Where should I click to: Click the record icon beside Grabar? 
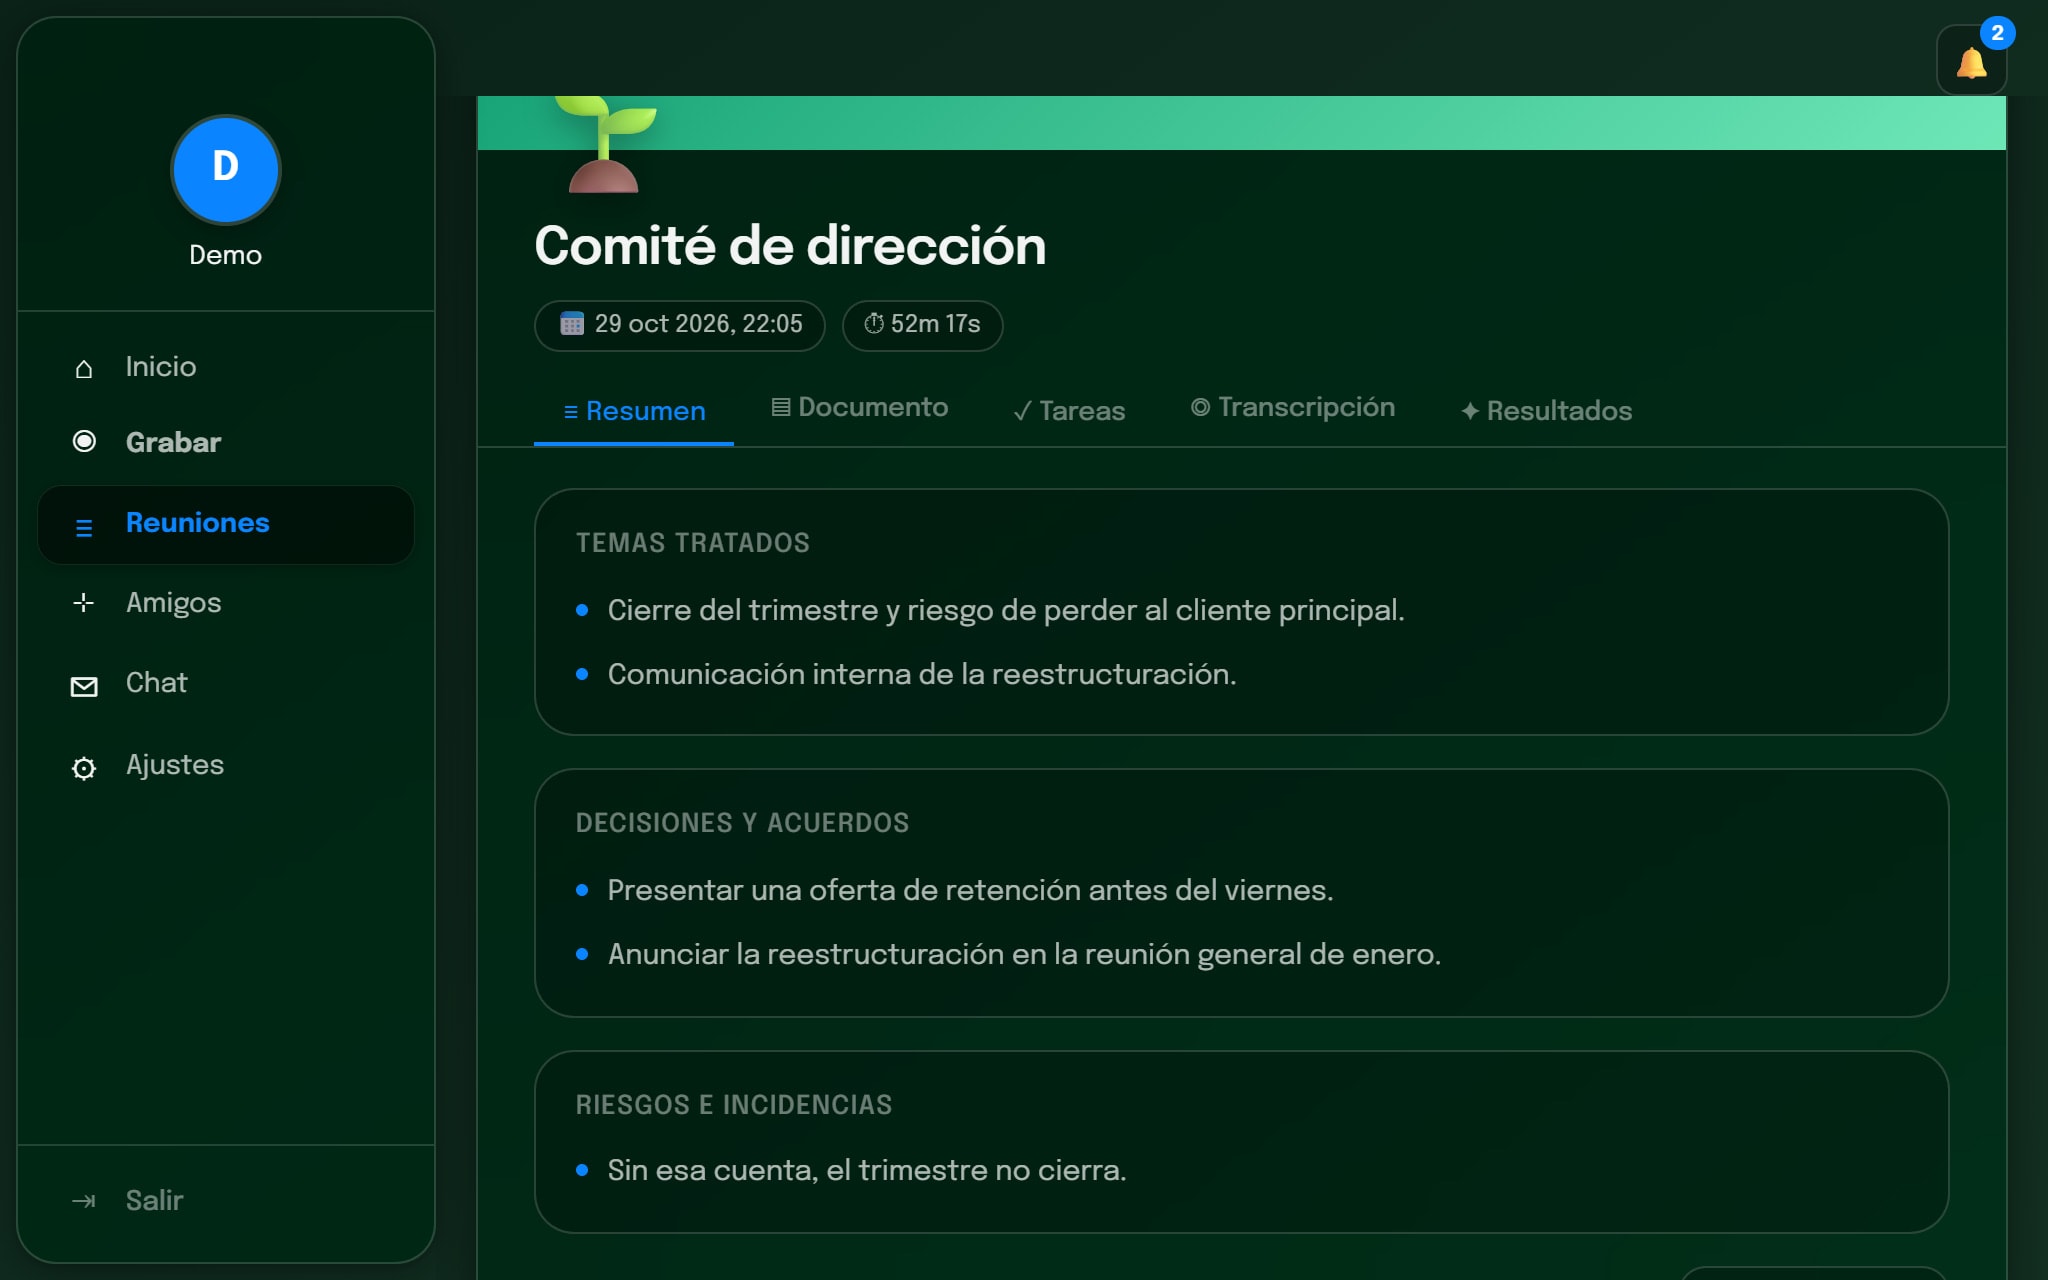pos(84,441)
